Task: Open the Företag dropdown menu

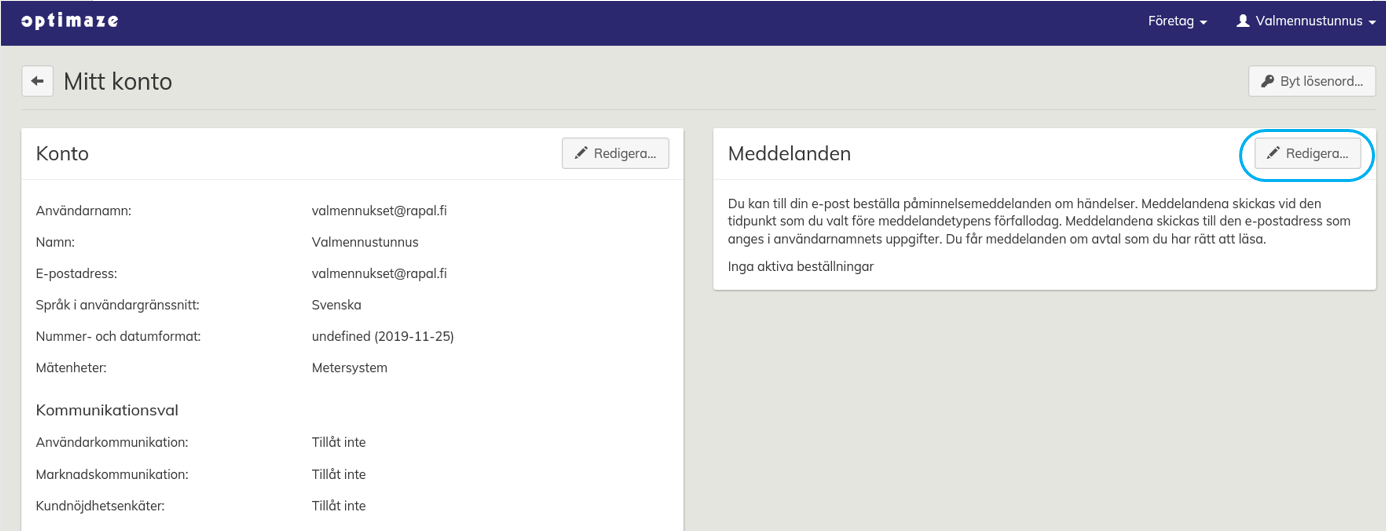Action: [1177, 21]
